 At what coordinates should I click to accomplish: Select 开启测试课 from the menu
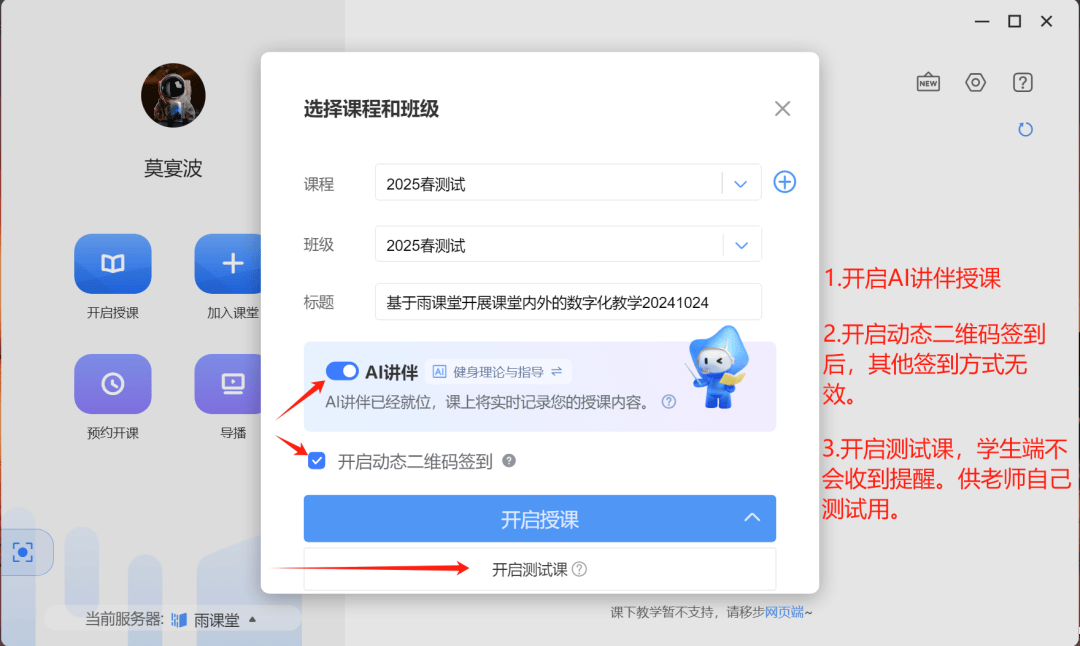coord(530,569)
